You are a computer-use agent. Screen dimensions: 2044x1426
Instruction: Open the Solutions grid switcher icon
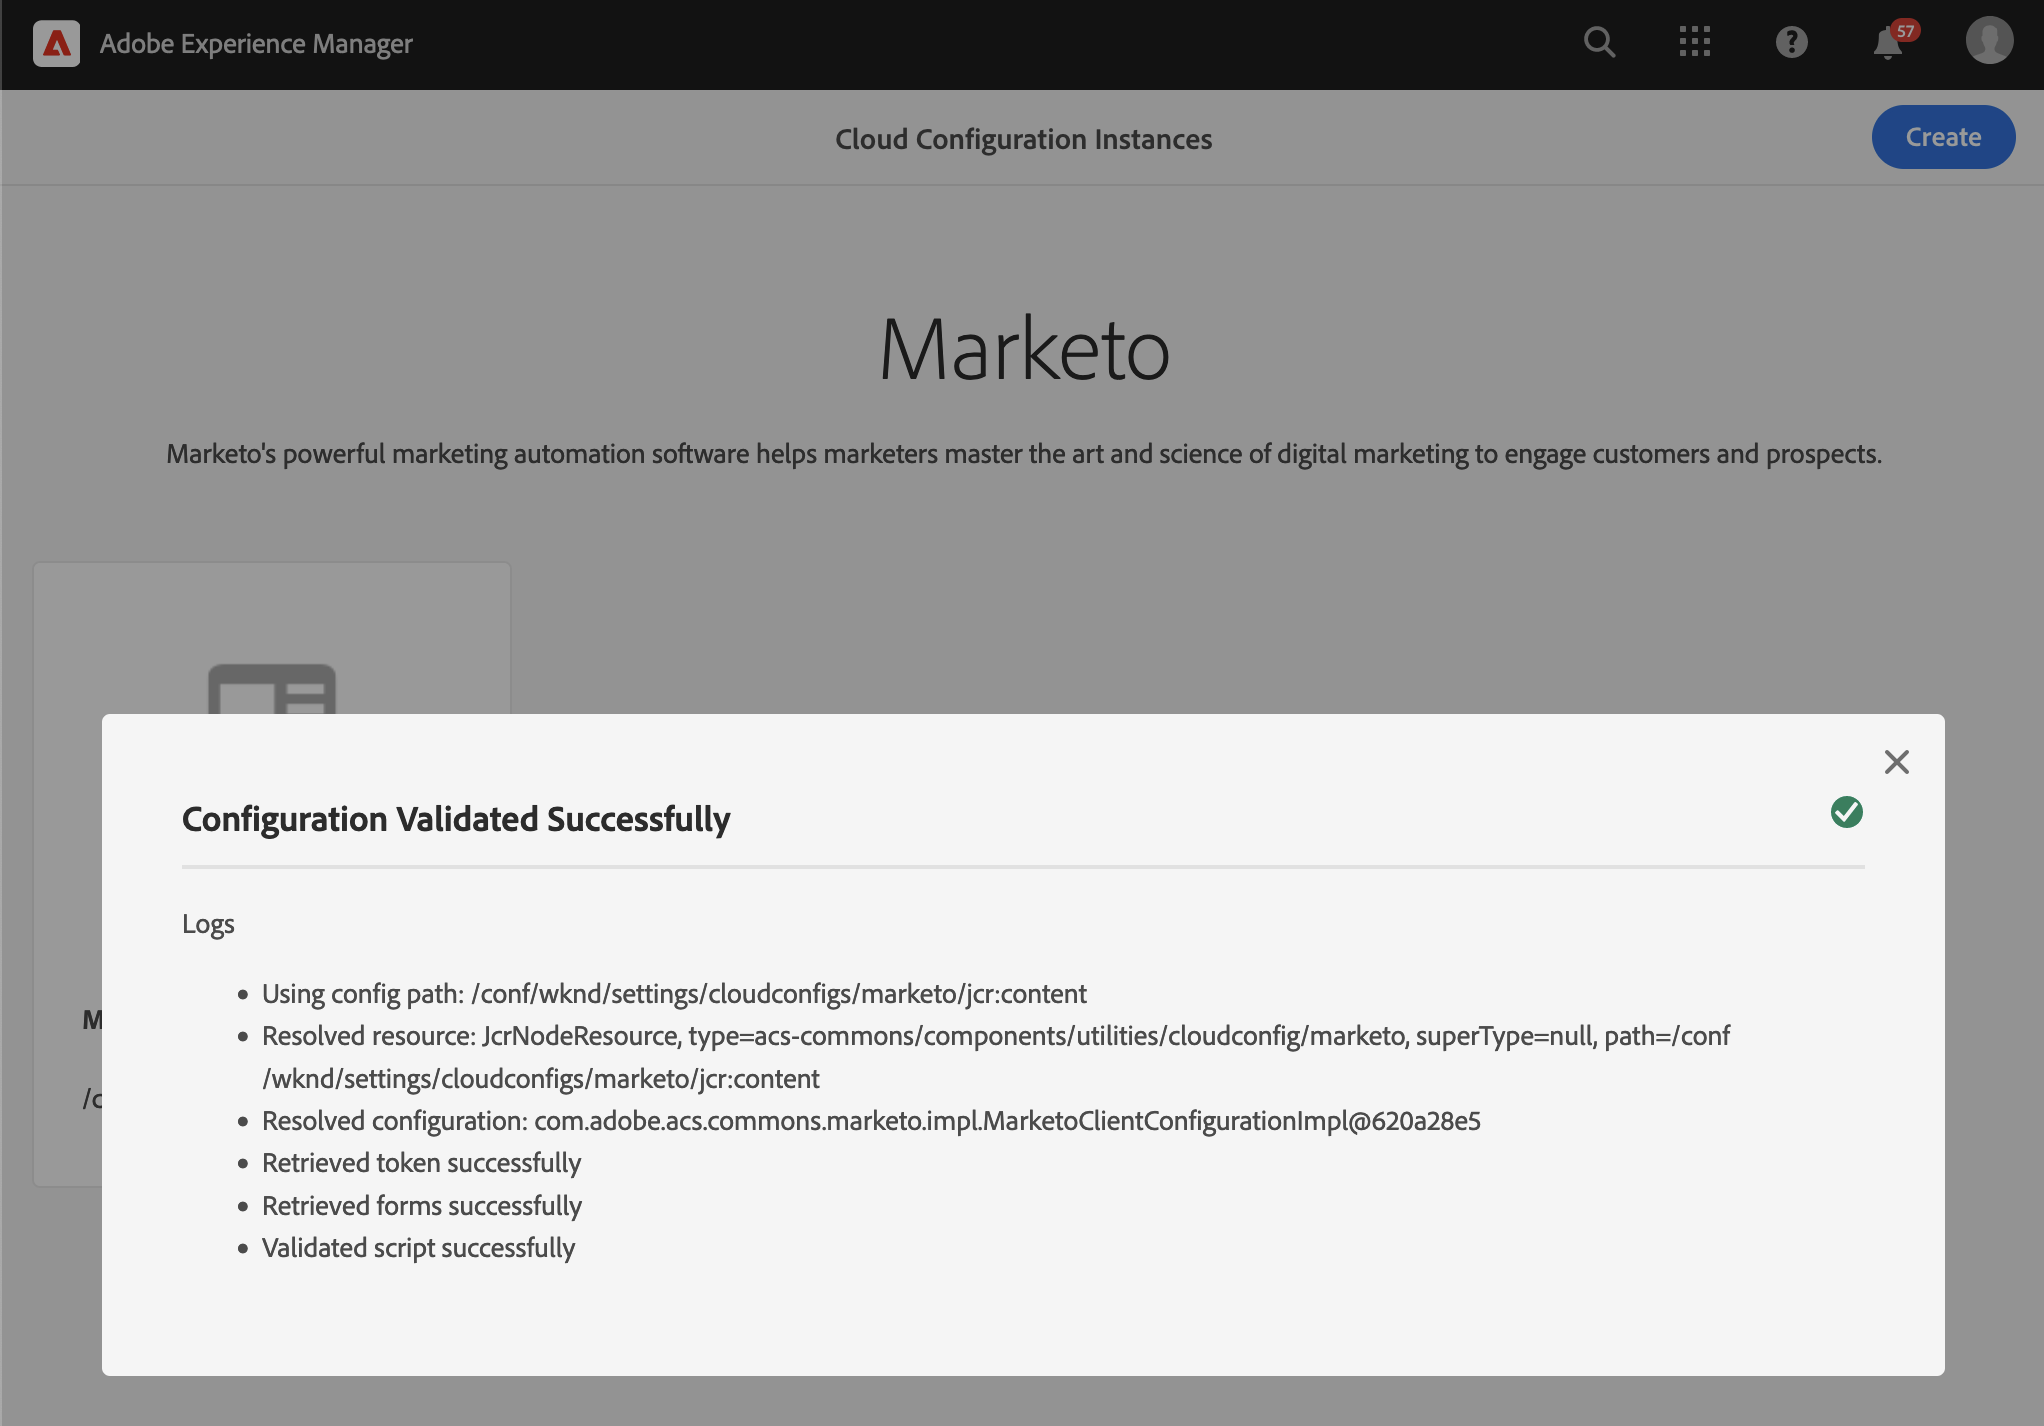[x=1695, y=43]
